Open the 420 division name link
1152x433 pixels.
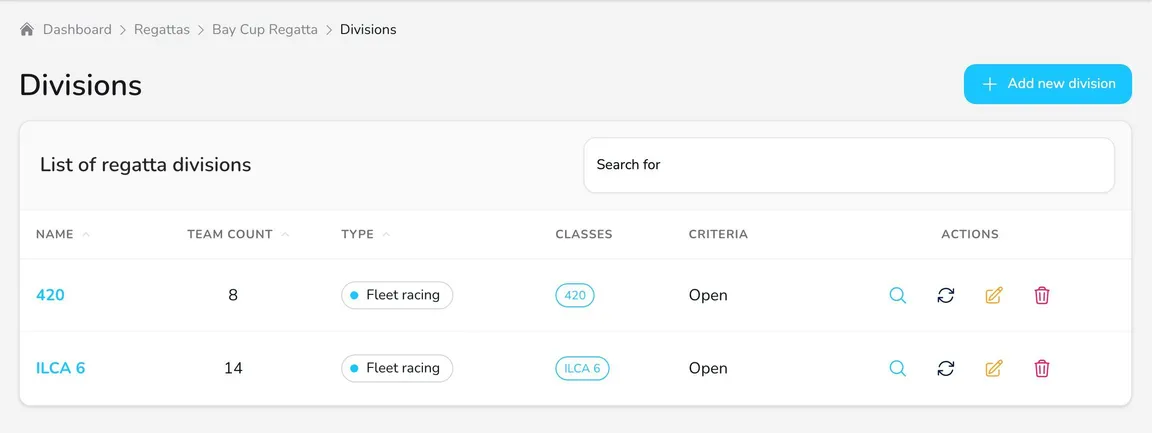coord(50,296)
